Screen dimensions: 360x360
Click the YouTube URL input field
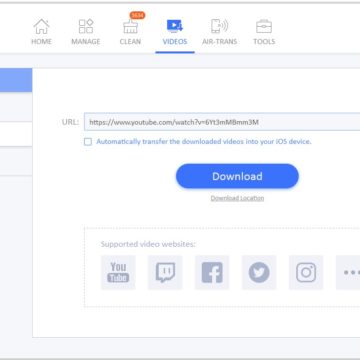coord(222,122)
